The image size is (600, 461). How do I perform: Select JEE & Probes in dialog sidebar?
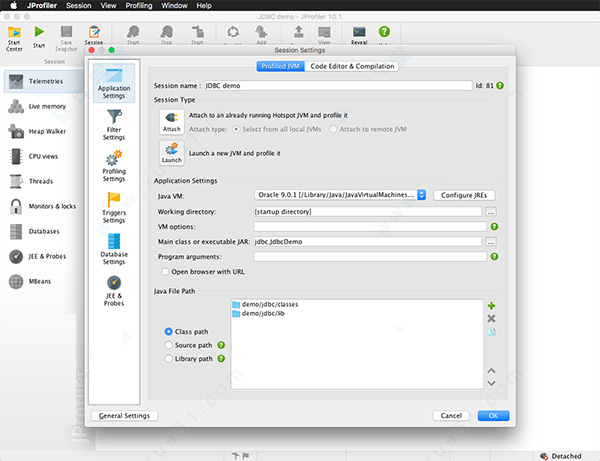(x=114, y=291)
